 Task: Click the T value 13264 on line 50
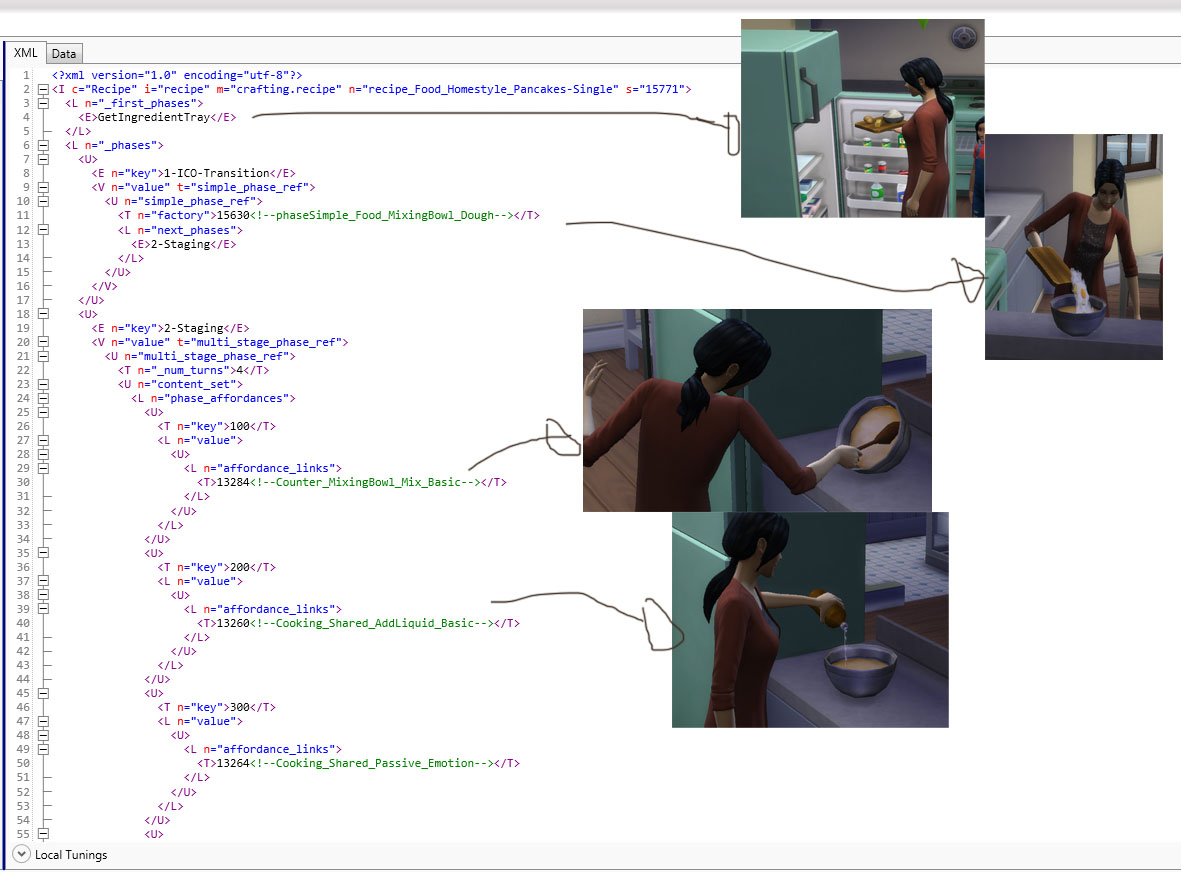233,764
